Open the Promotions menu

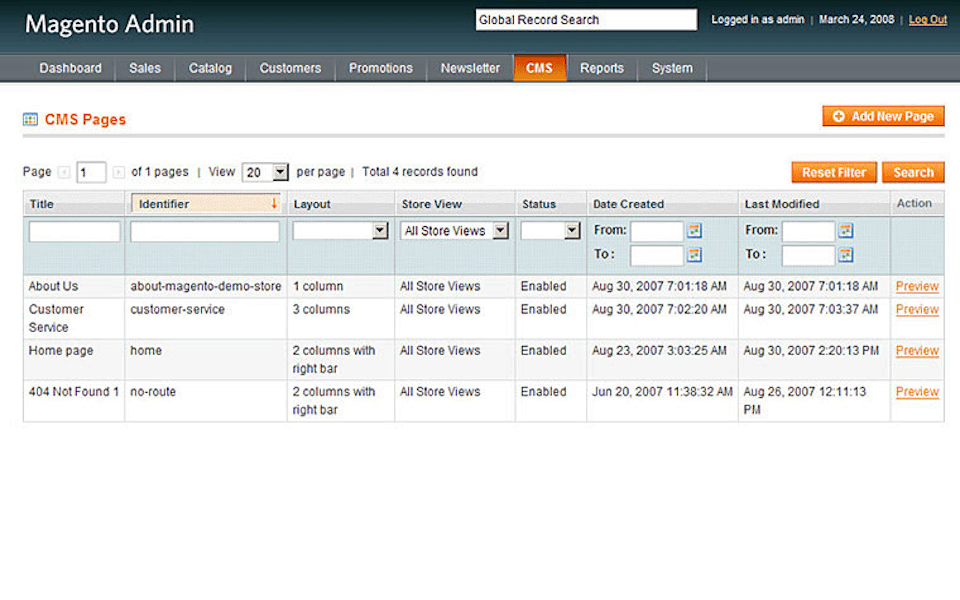tap(381, 68)
